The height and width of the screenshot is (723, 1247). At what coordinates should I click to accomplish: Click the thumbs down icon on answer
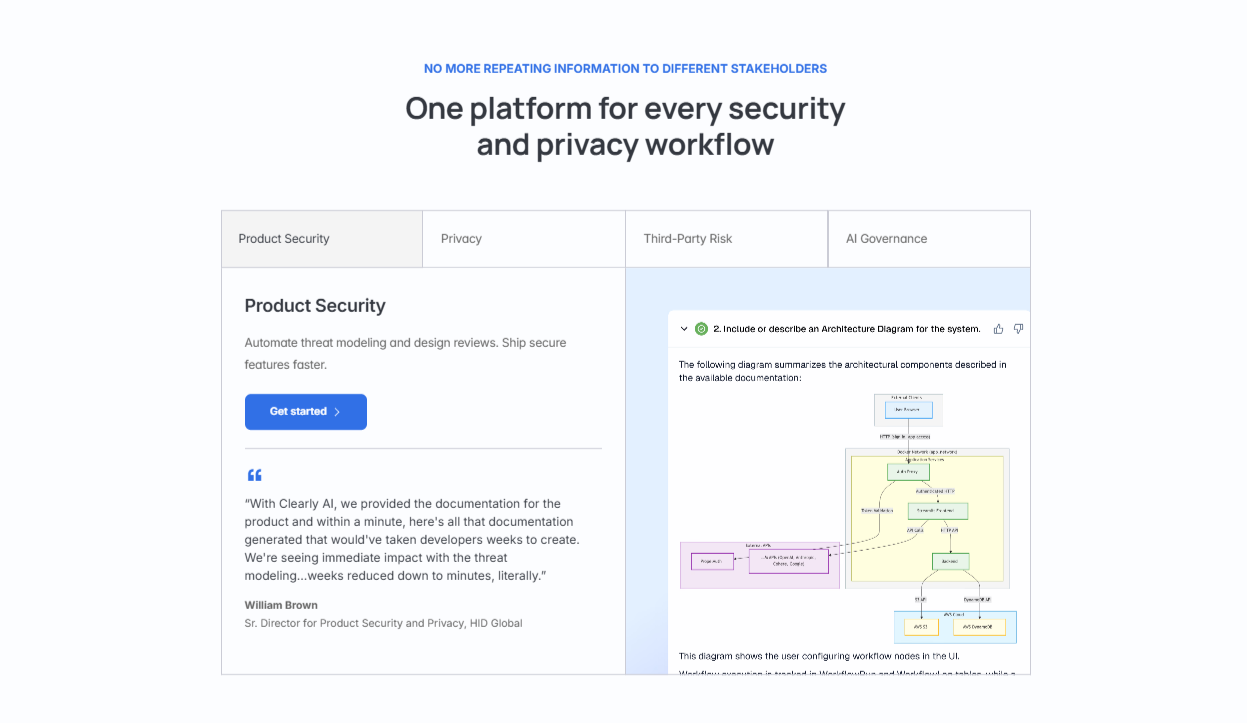tap(1018, 328)
